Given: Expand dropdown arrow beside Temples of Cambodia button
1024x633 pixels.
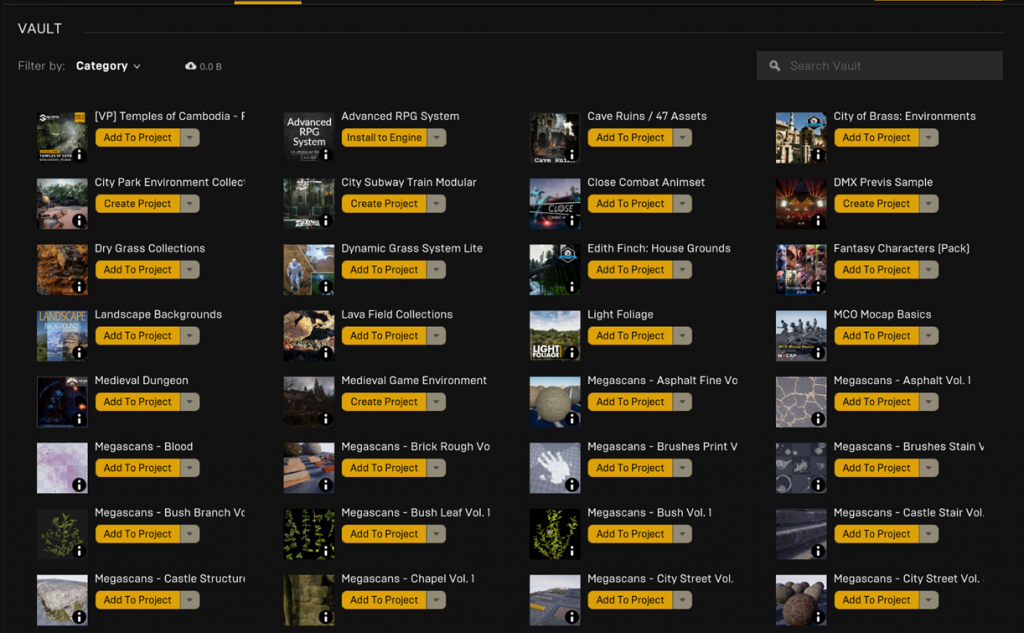Looking at the screenshot, I should [190, 138].
